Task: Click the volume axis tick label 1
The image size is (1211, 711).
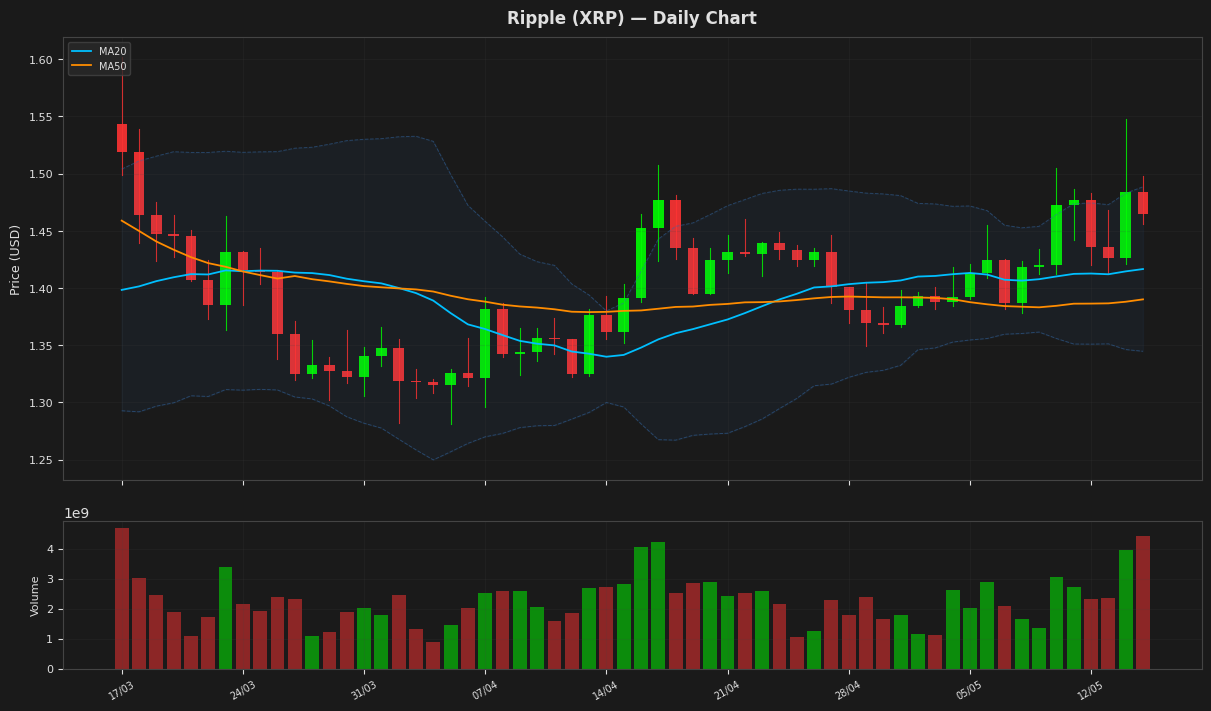Action: coord(50,639)
